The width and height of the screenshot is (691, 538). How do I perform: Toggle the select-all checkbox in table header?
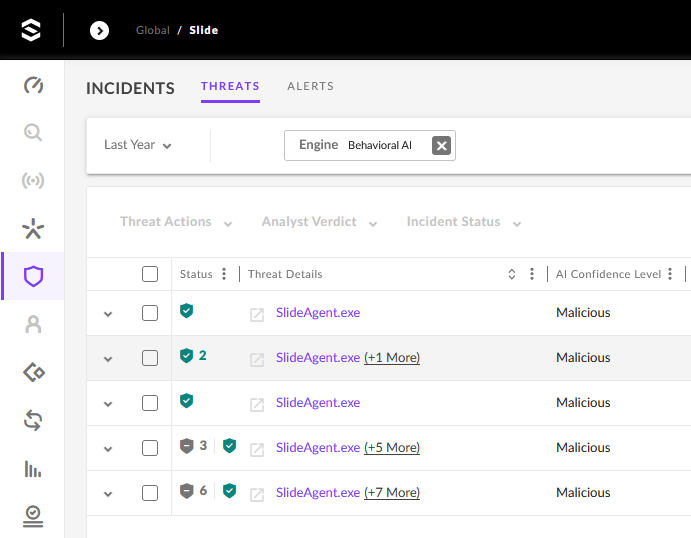(x=150, y=274)
